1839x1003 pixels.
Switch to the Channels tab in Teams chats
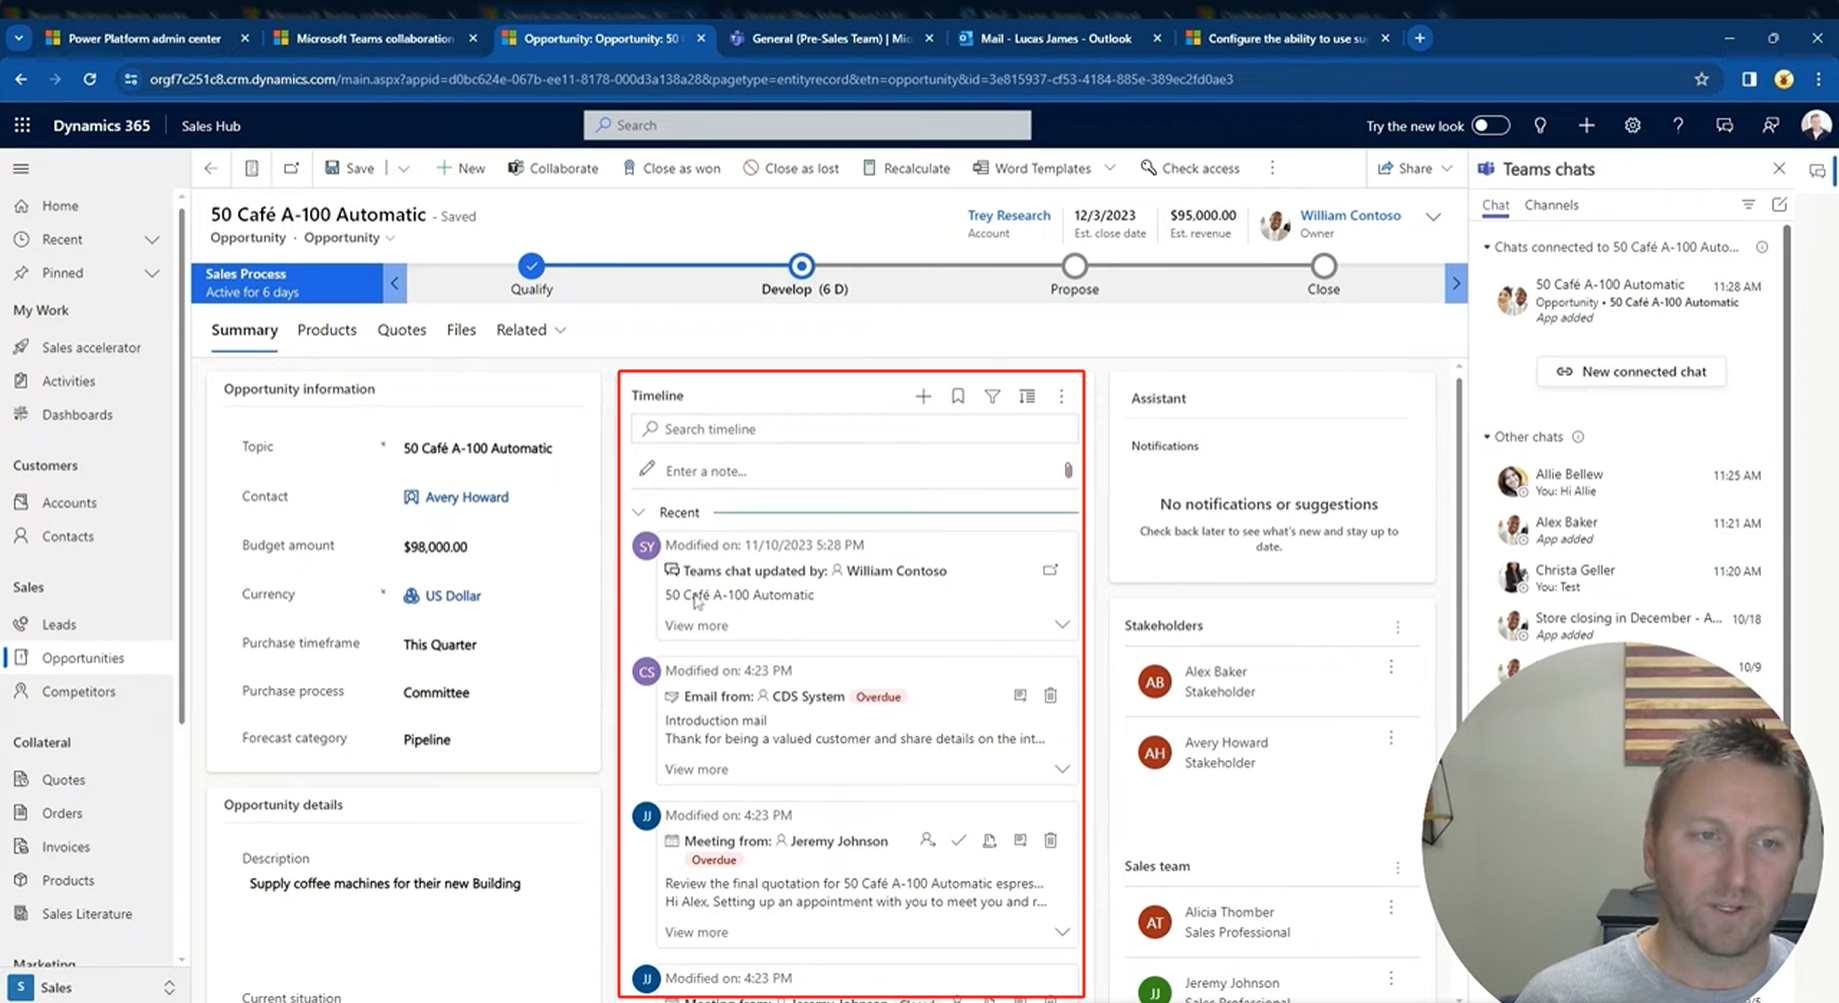(x=1551, y=205)
